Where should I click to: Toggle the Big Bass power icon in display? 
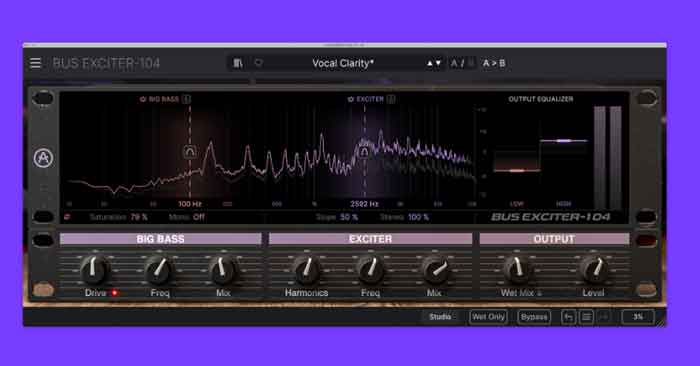click(x=143, y=99)
